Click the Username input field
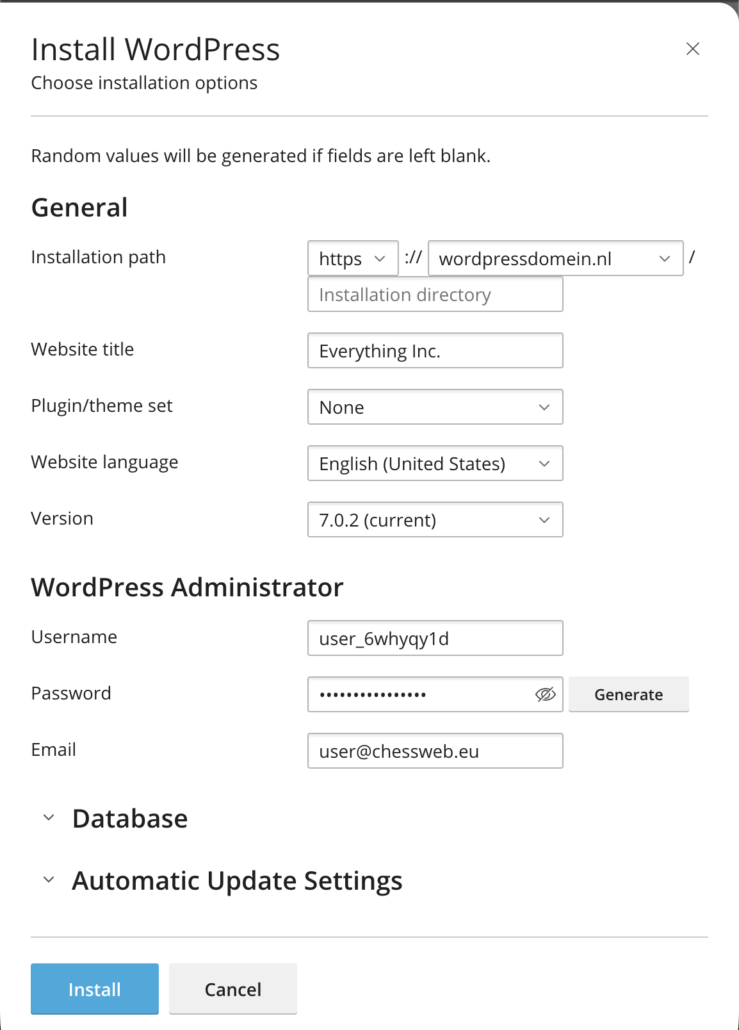This screenshot has width=739, height=1030. (435, 638)
